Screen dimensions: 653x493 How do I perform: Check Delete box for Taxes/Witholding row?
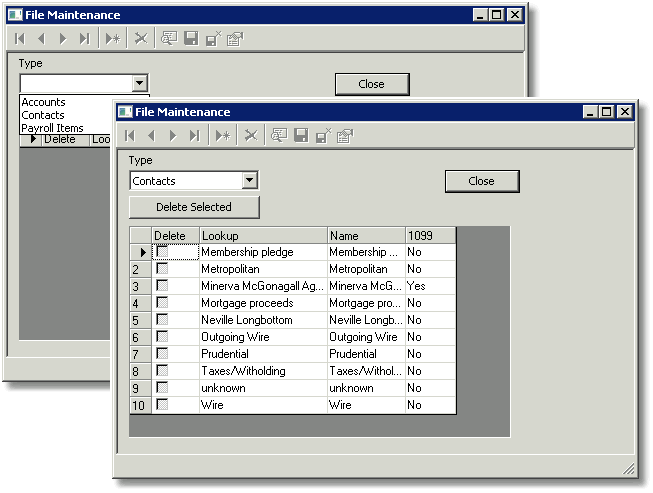(162, 371)
